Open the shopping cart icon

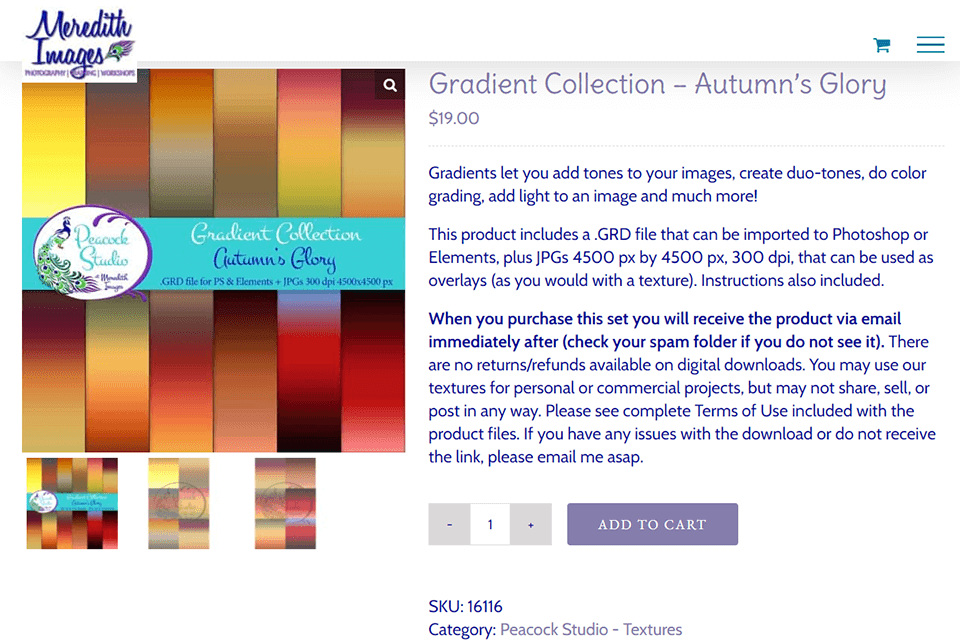[881, 45]
